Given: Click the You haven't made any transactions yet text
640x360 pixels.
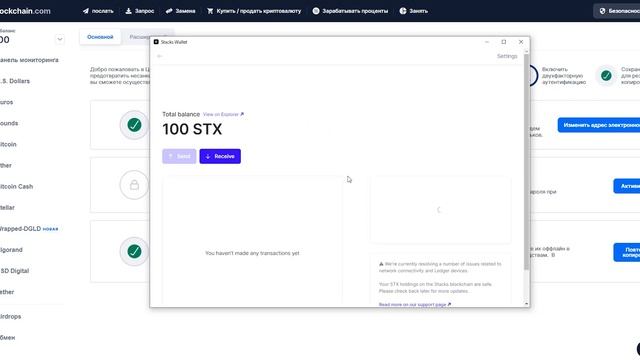Looking at the screenshot, I should pos(252,253).
